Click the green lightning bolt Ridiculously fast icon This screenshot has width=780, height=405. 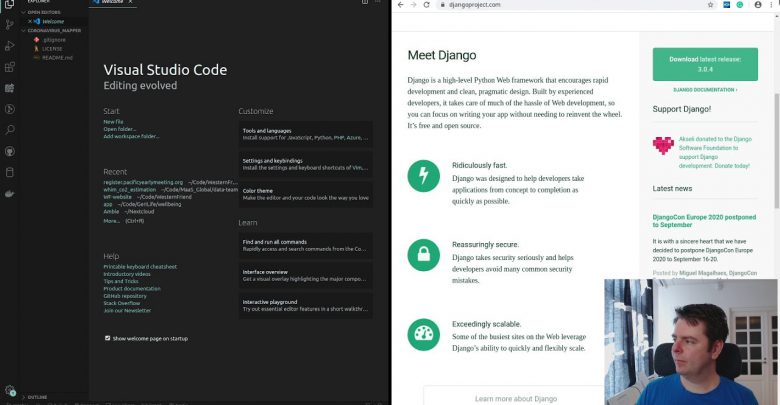(x=423, y=176)
